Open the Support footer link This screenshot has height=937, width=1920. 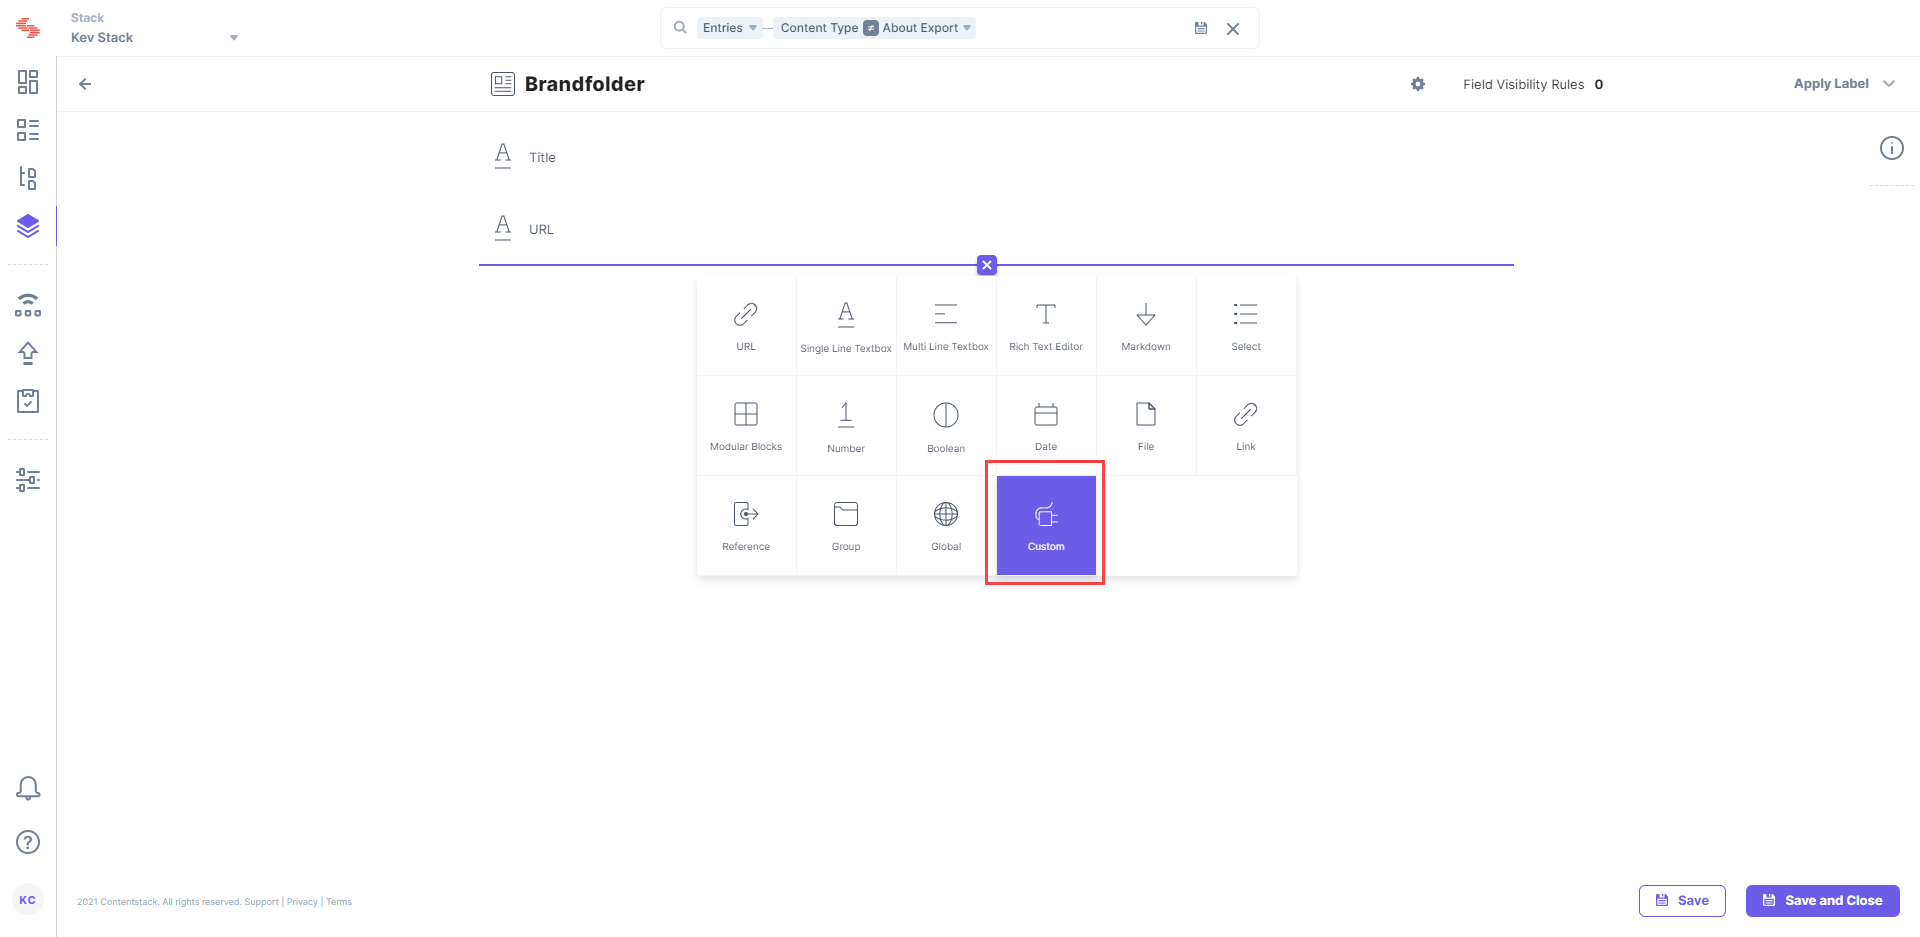click(262, 902)
